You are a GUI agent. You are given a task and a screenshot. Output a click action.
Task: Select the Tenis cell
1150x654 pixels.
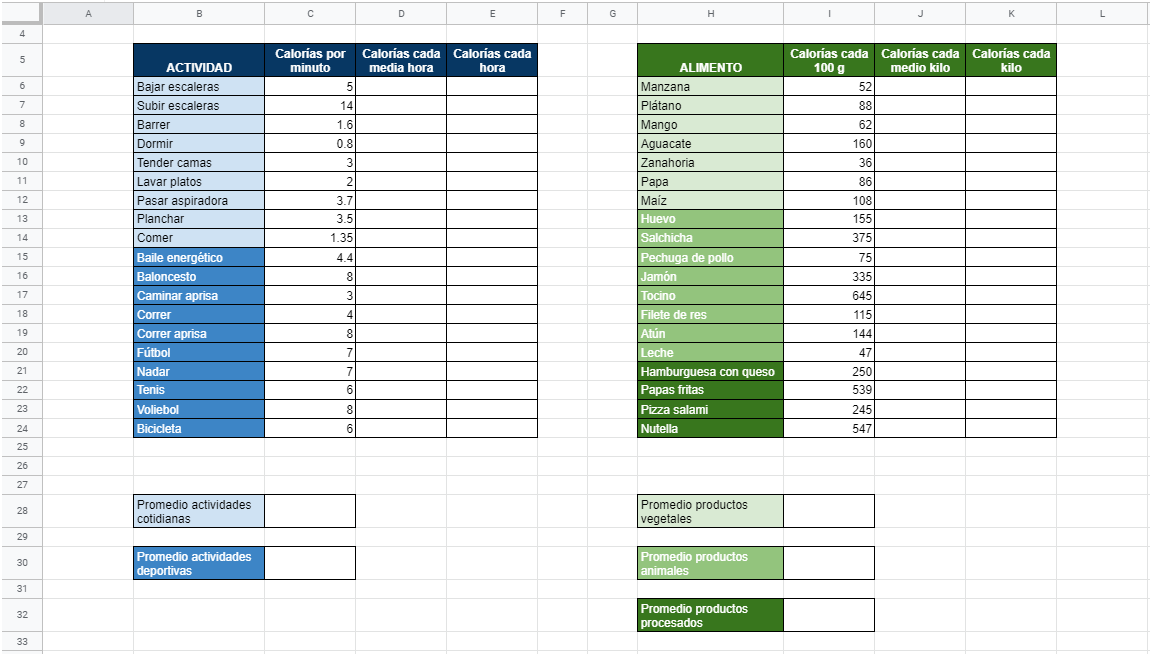(199, 390)
